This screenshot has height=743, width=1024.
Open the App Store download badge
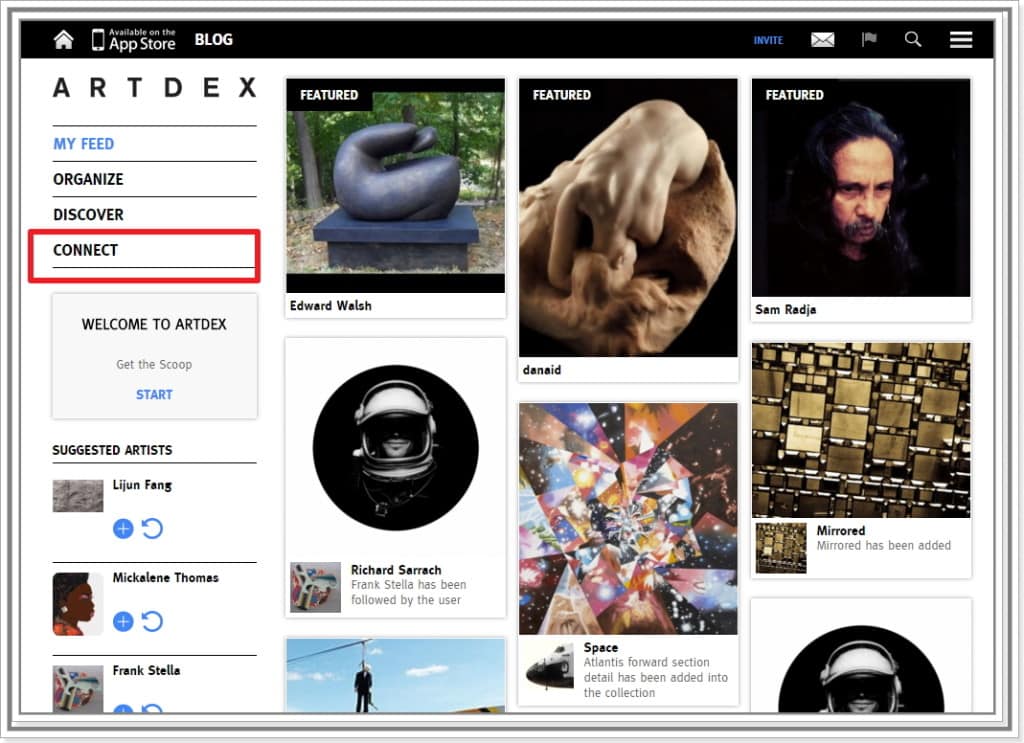coord(133,40)
